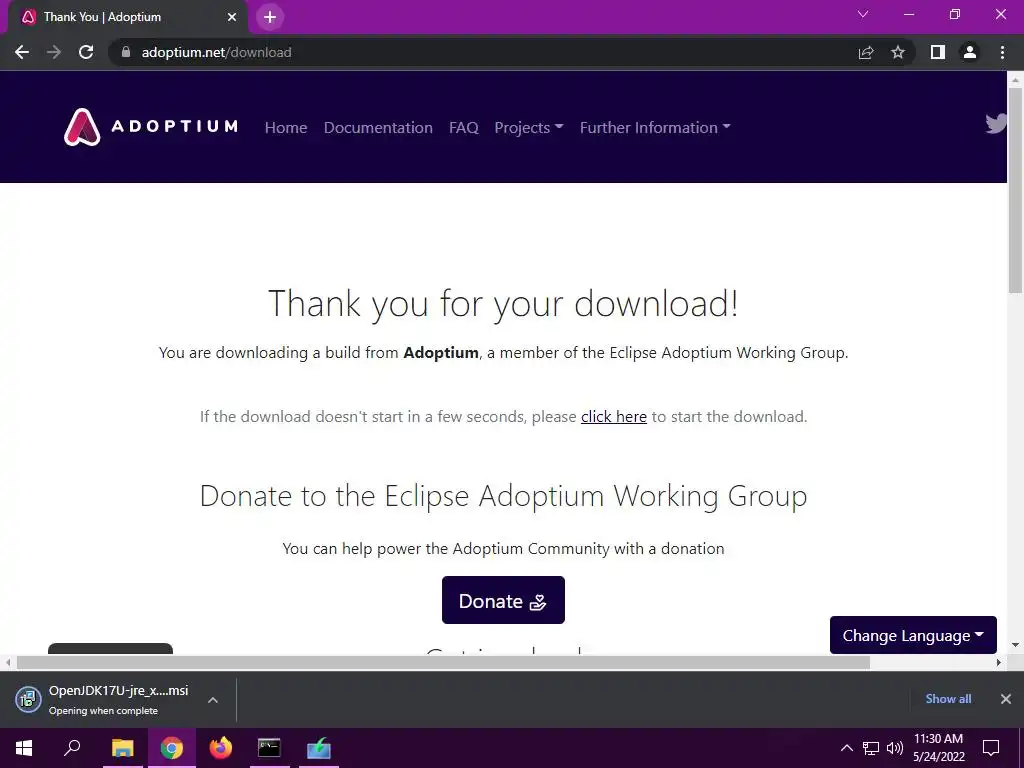Click the network tray icon

[x=871, y=748]
